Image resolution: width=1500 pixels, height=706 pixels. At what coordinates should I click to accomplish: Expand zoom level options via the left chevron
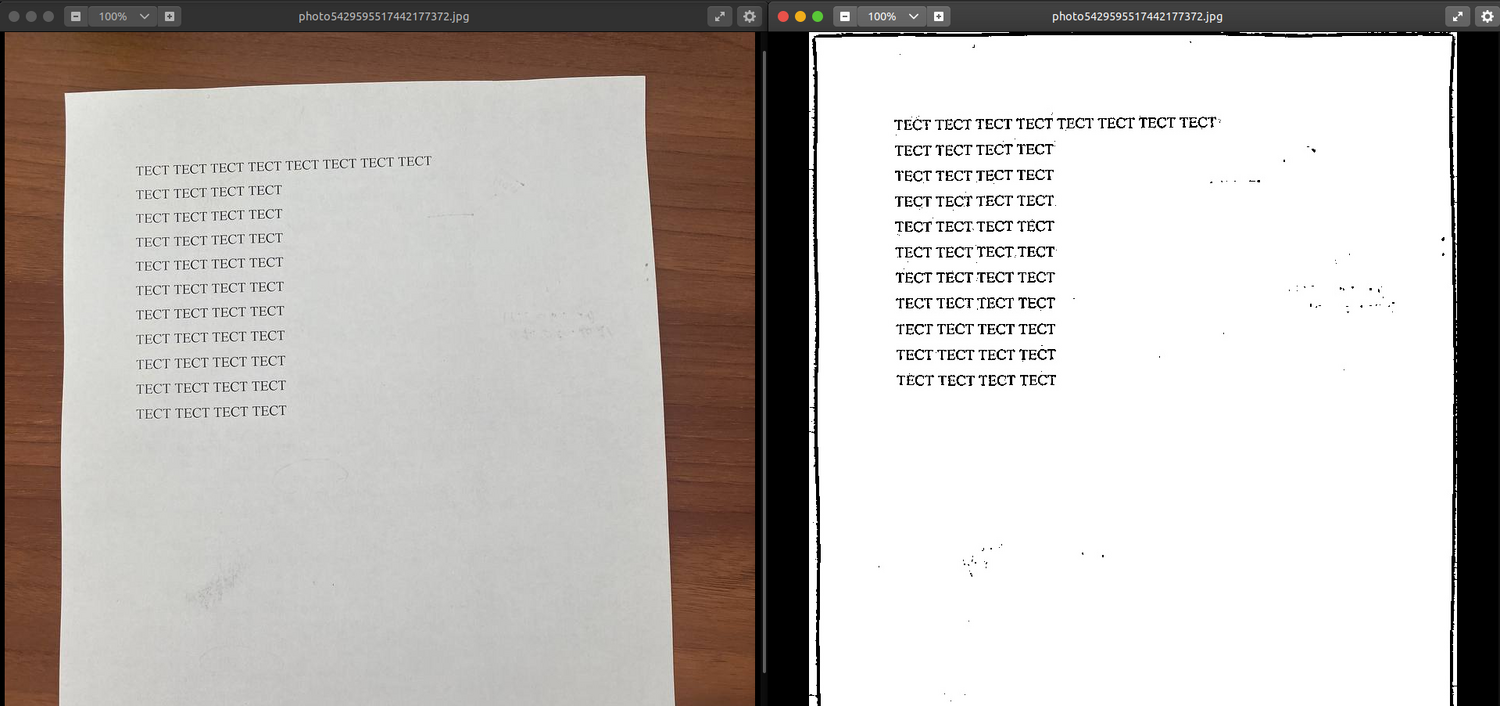coord(143,16)
